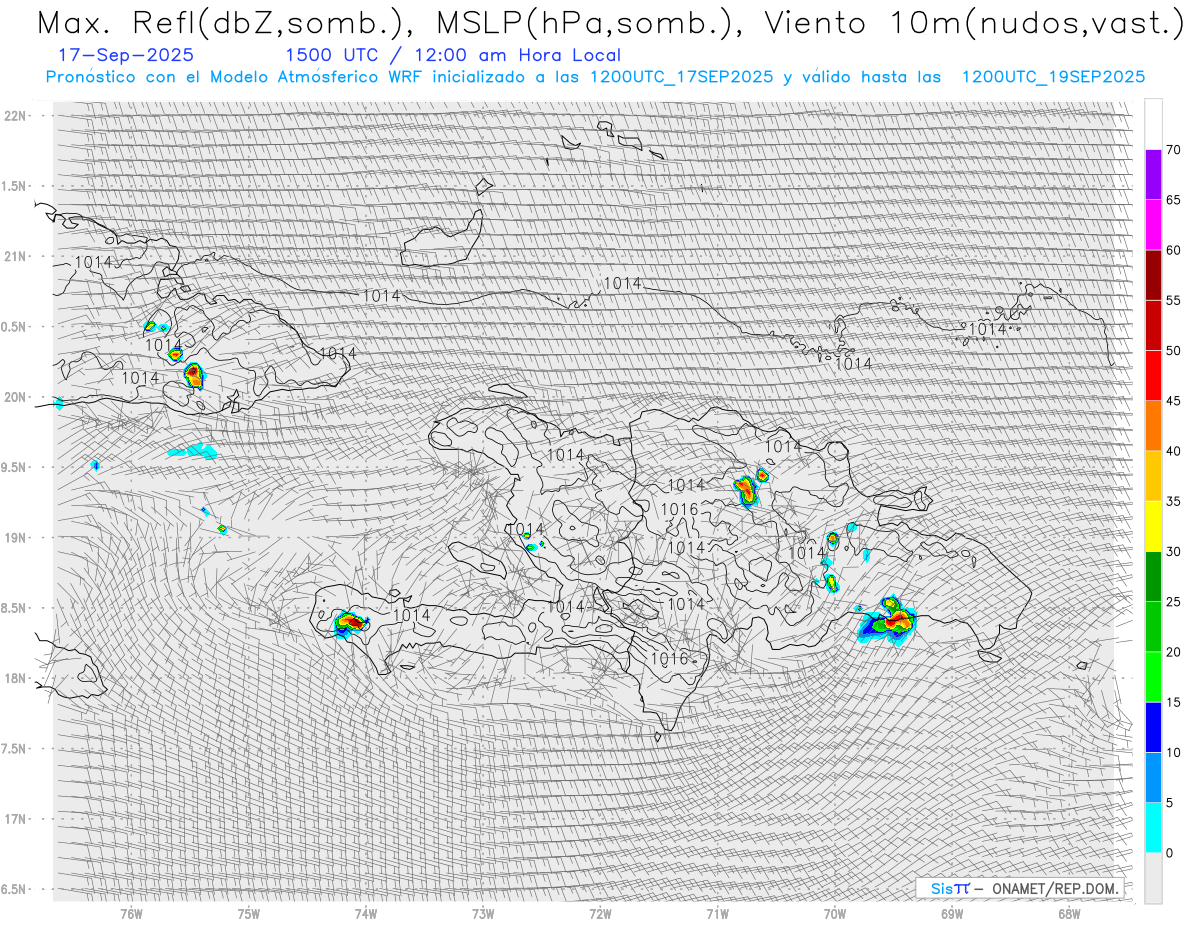Click the "55" colorbar label
The image size is (1200, 927).
click(1173, 300)
